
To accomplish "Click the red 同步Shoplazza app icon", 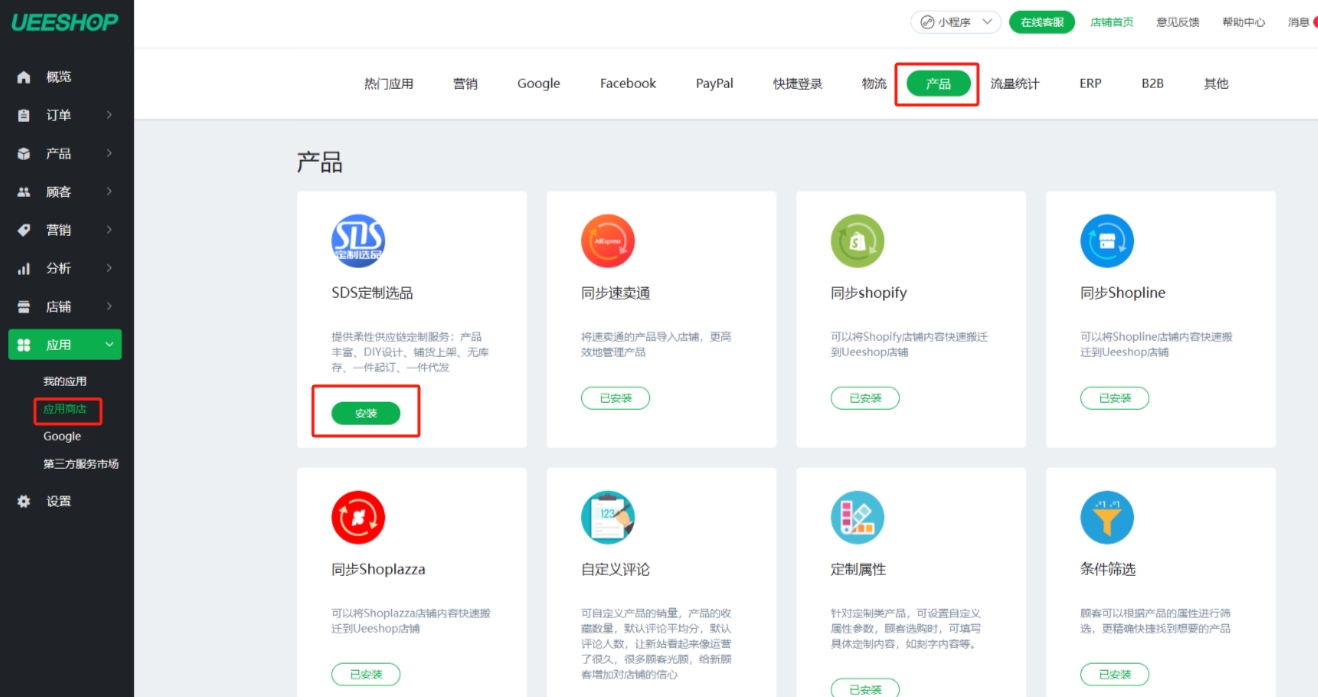I will (x=358, y=517).
